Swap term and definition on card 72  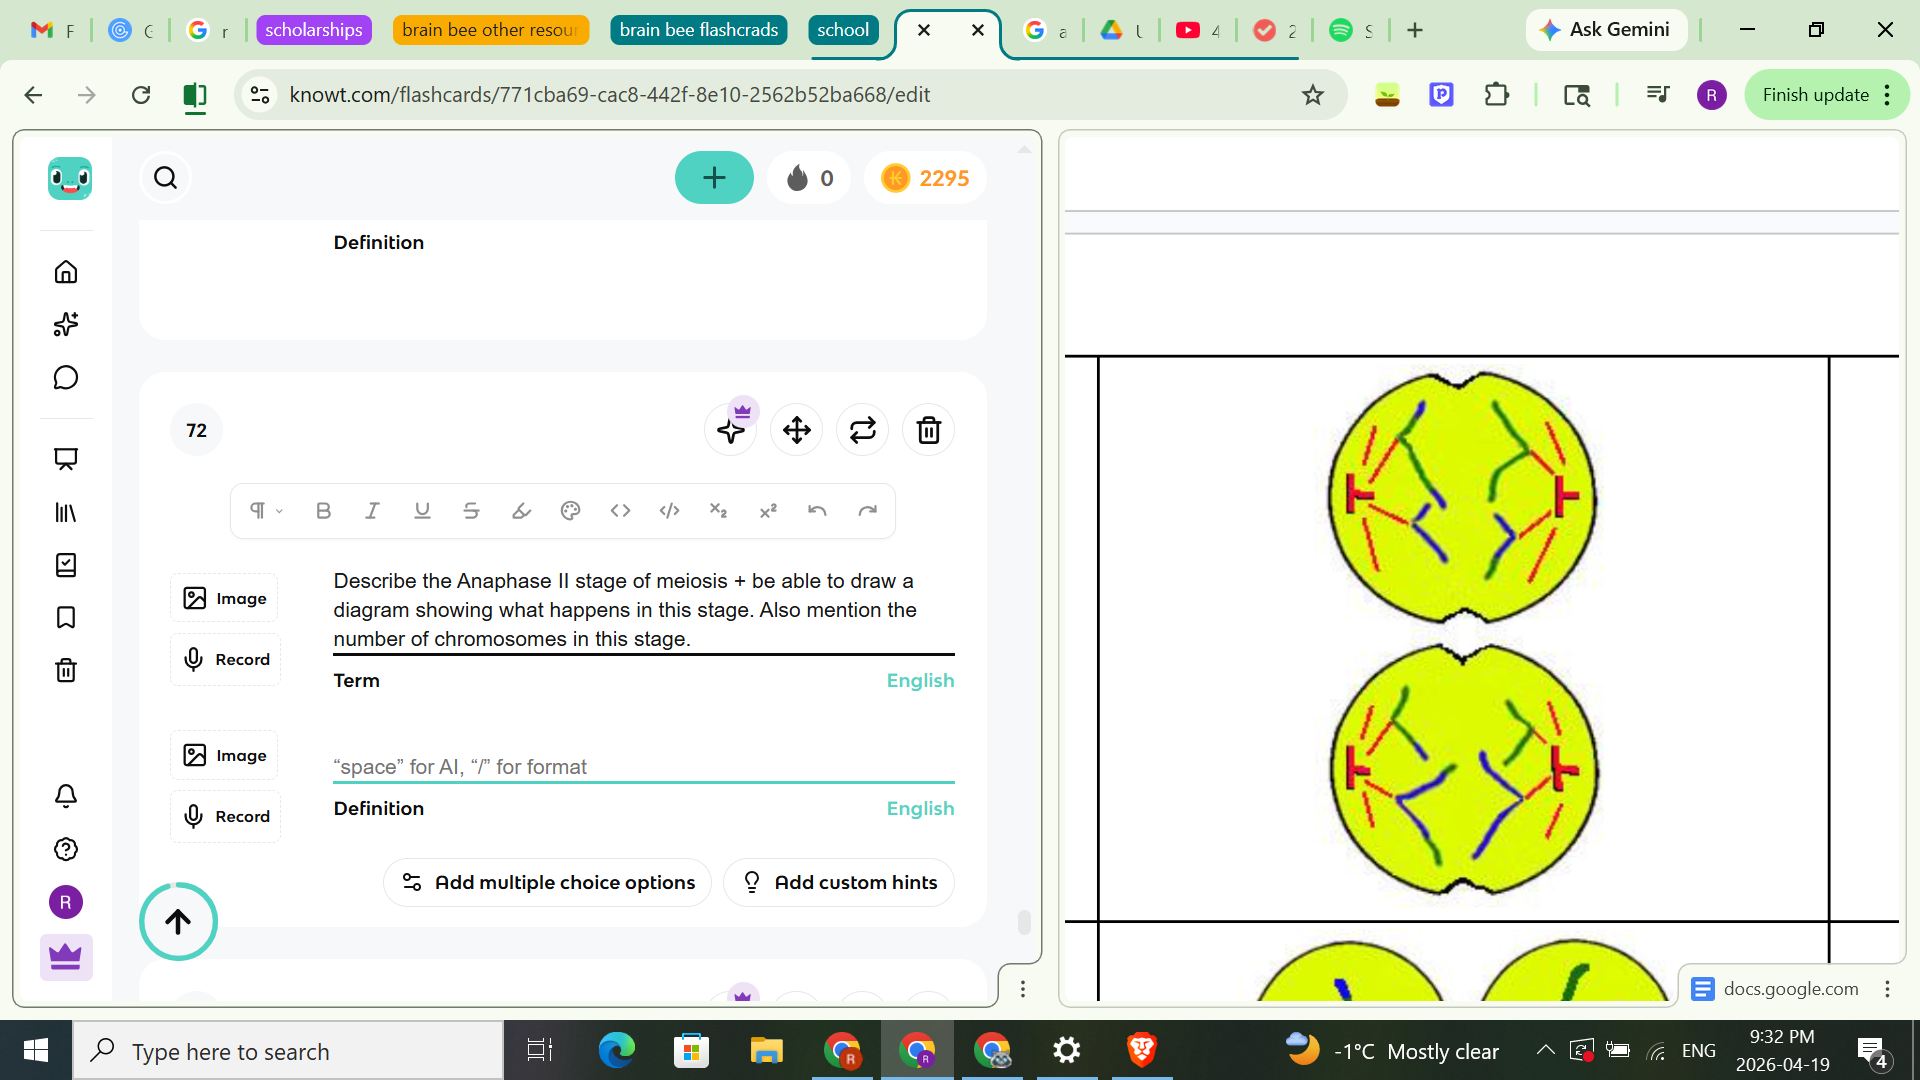(x=862, y=429)
